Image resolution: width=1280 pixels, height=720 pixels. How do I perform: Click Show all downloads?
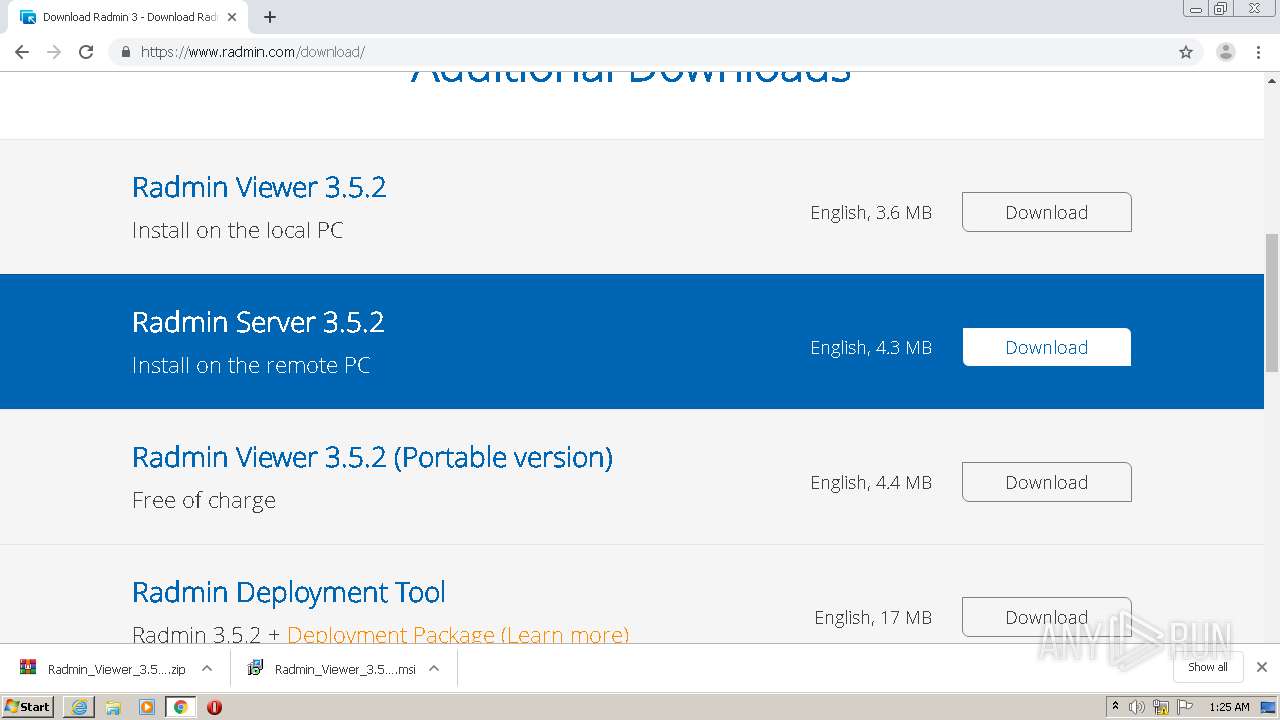(x=1208, y=667)
